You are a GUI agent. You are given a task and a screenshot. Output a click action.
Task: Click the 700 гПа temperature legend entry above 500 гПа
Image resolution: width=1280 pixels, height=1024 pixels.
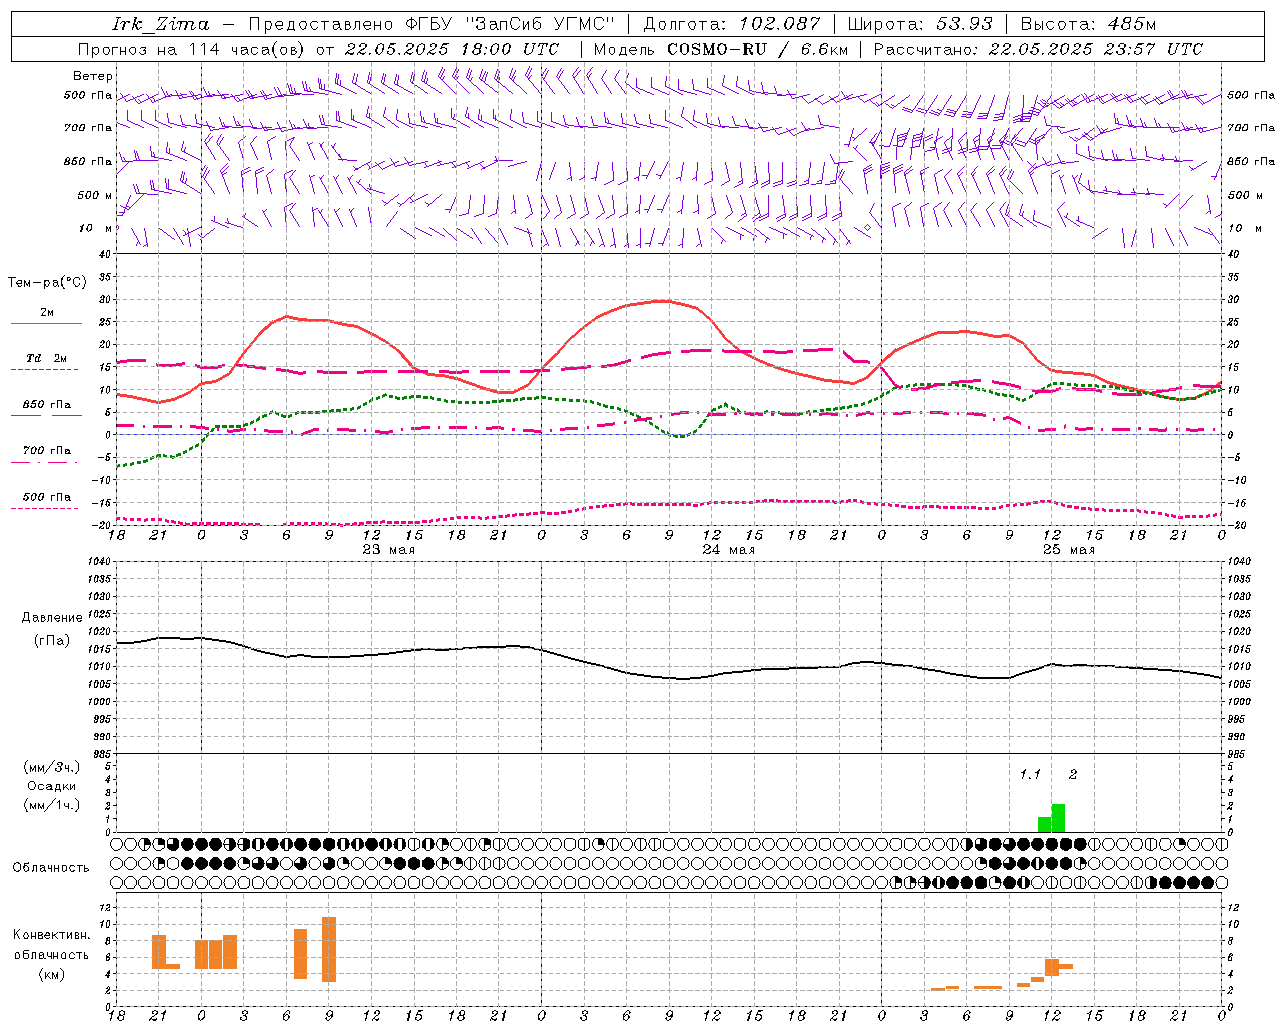pos(47,451)
